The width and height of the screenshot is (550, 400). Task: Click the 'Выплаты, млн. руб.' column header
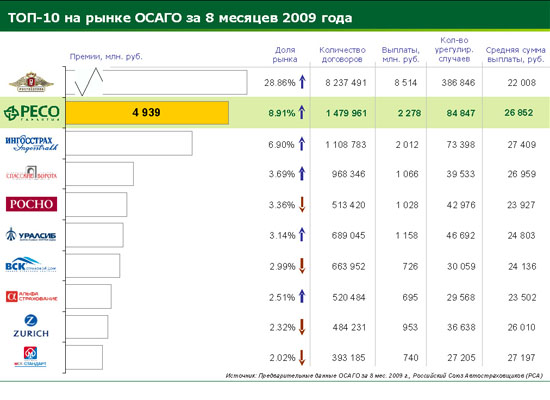(x=401, y=55)
